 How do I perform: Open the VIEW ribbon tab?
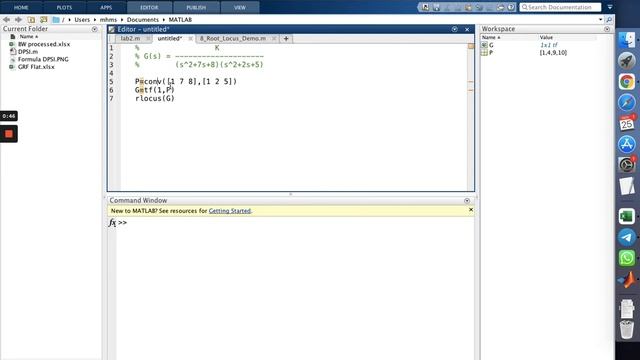point(240,7)
